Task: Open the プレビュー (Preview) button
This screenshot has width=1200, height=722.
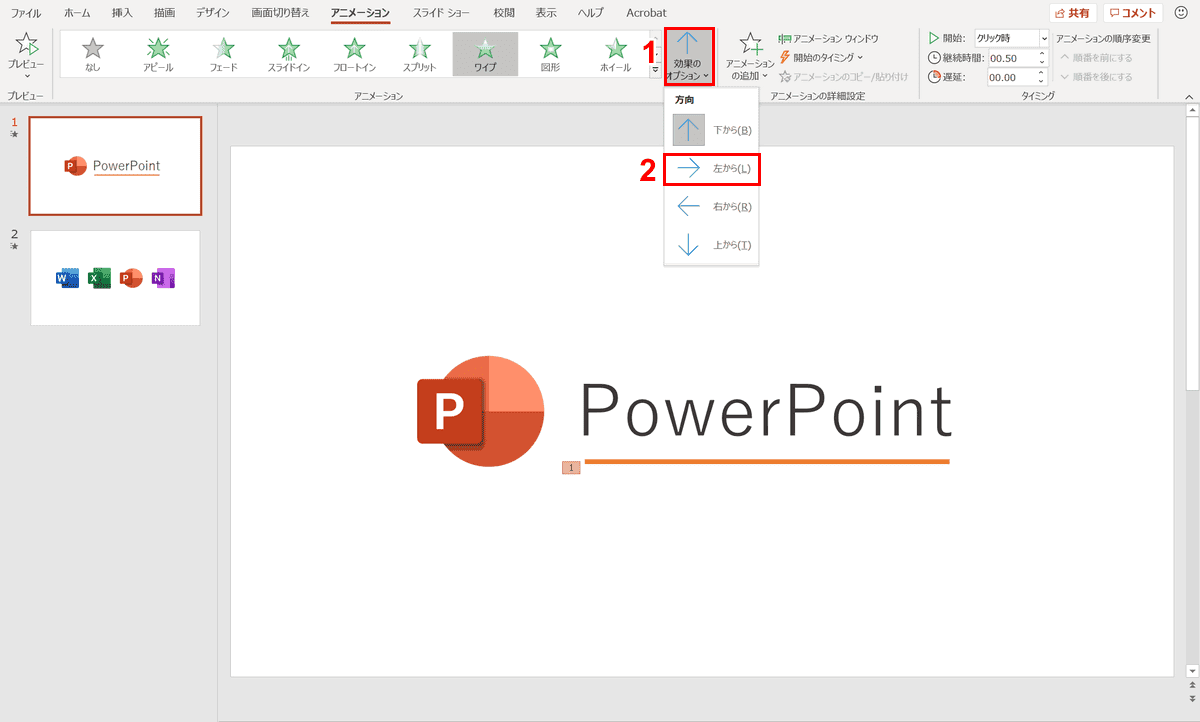Action: coord(26,55)
